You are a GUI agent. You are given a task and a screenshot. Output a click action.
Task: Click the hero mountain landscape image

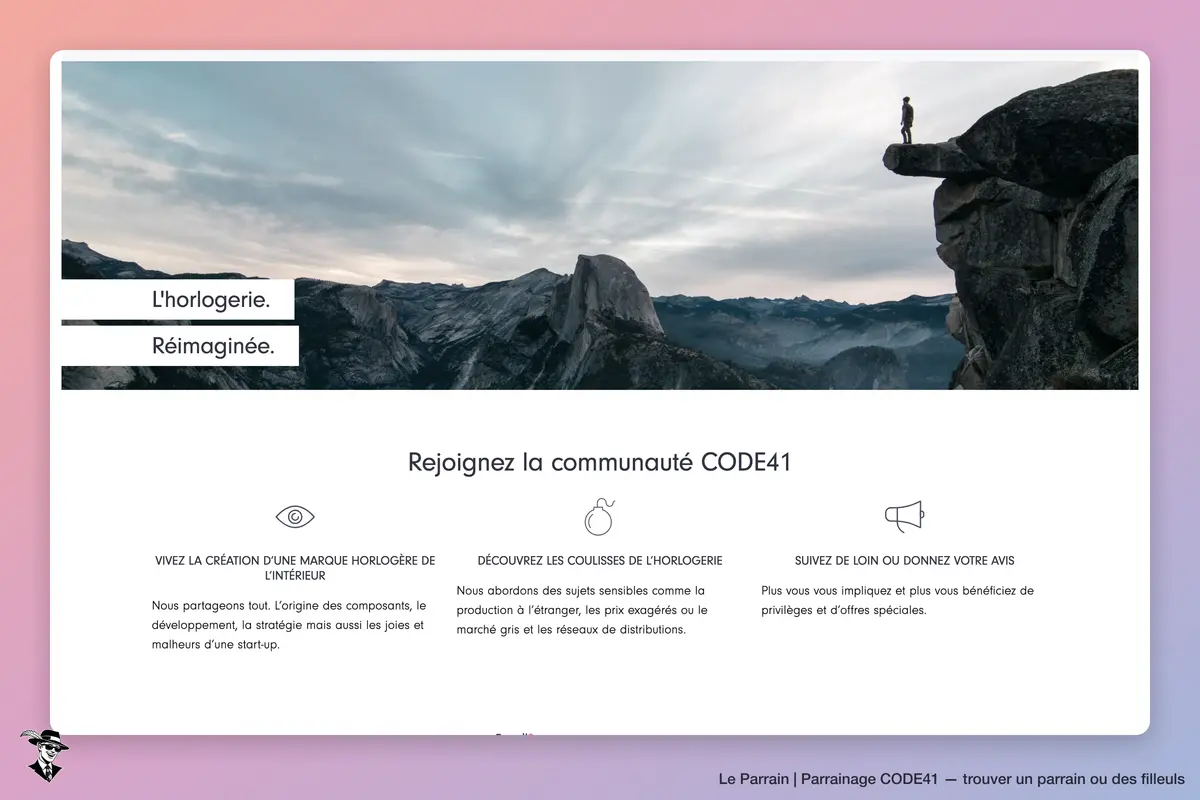click(599, 225)
